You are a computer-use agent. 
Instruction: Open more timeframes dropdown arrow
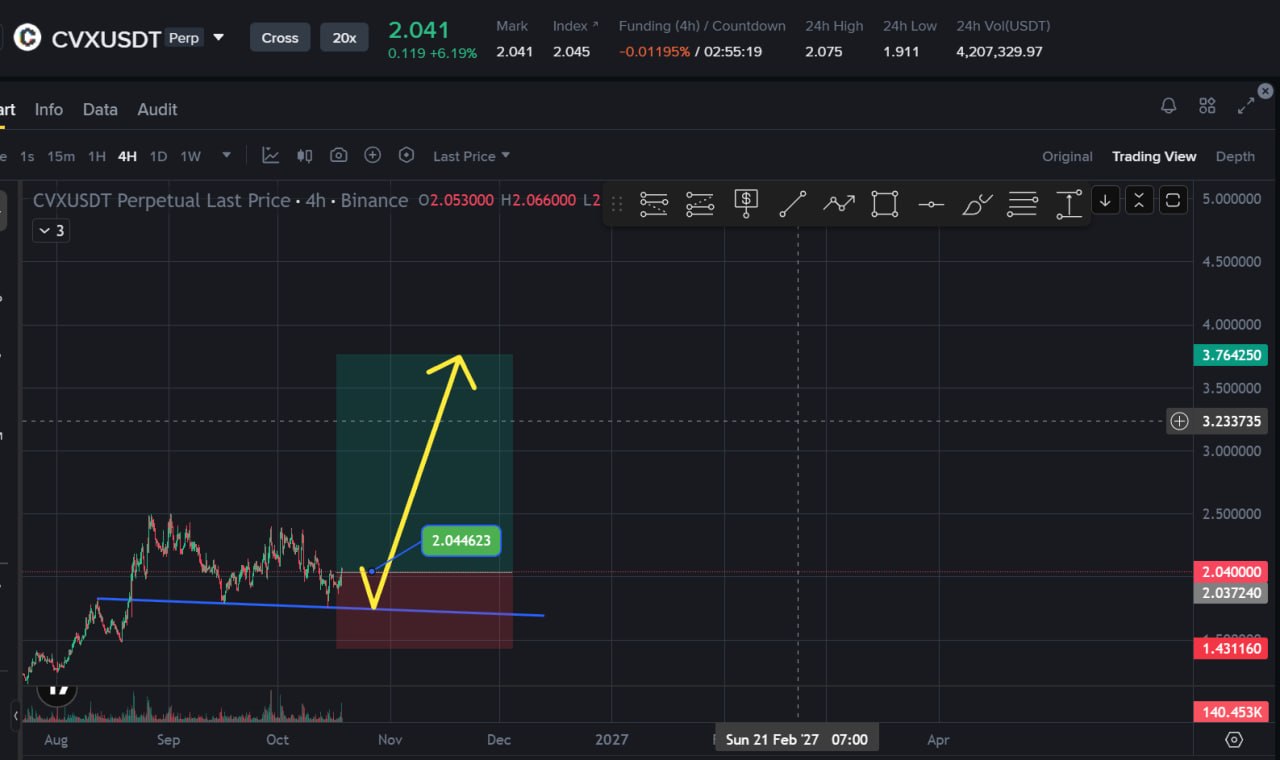tap(227, 155)
